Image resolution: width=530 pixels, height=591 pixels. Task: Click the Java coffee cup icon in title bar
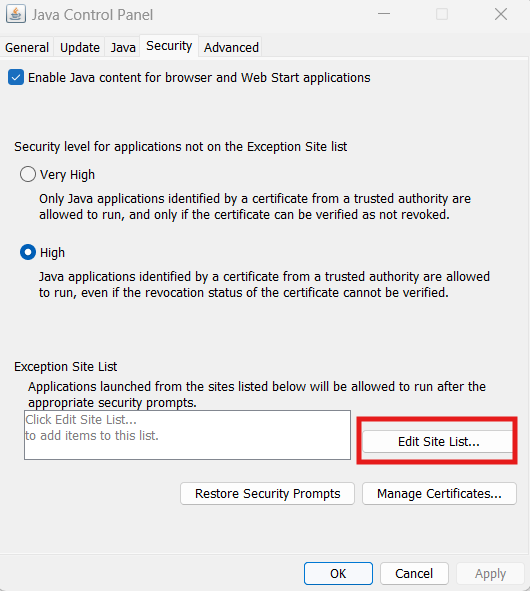(16, 14)
